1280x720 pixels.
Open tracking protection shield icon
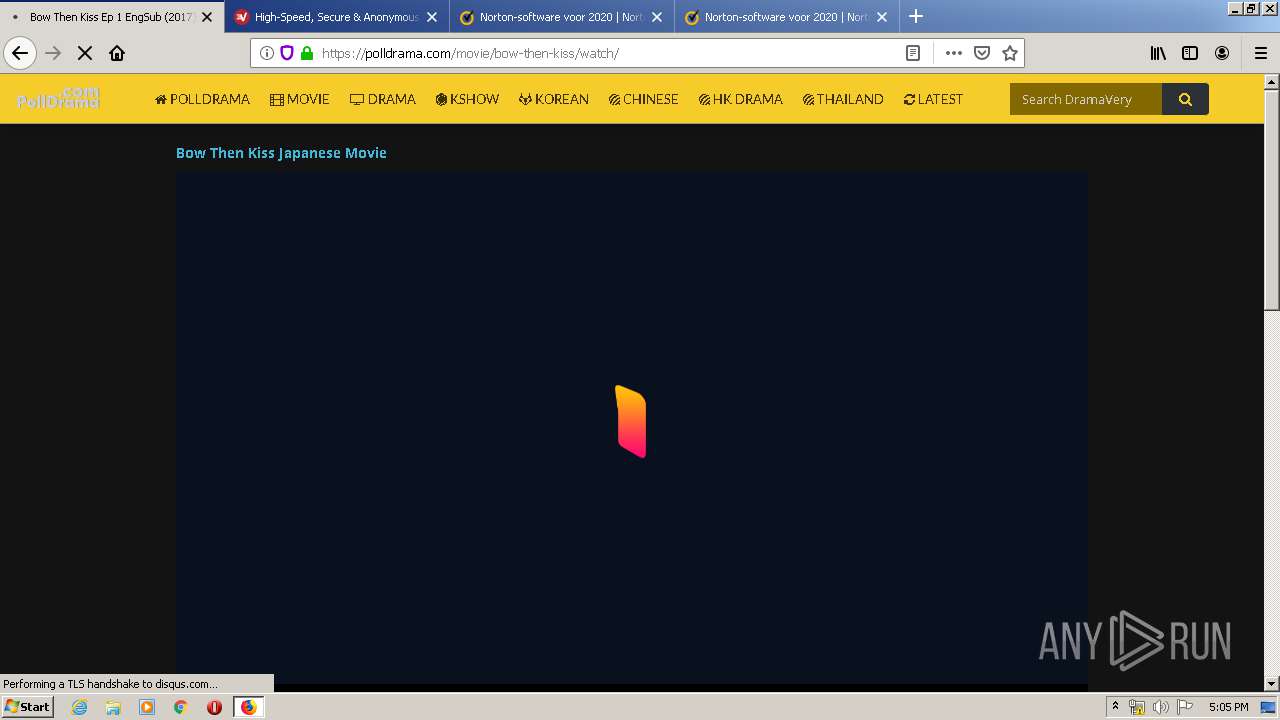point(287,53)
